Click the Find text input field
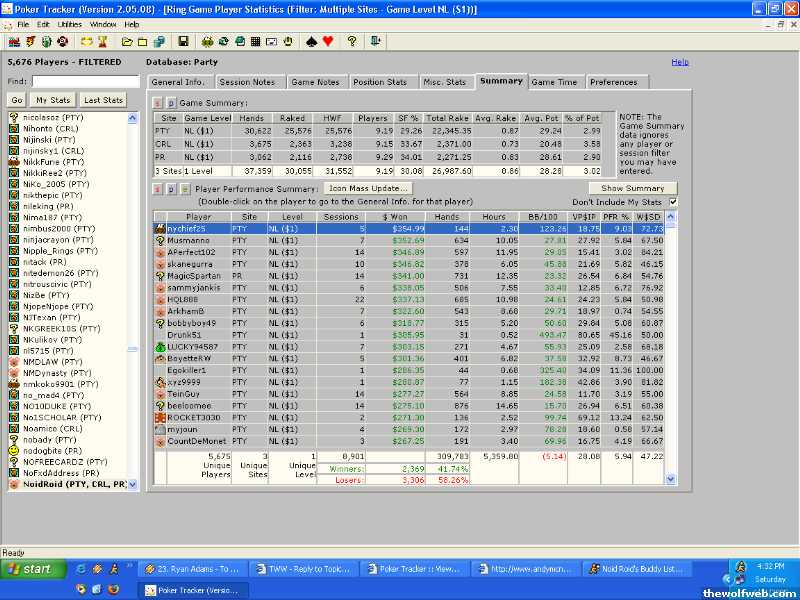This screenshot has height=600, width=800. (x=85, y=81)
